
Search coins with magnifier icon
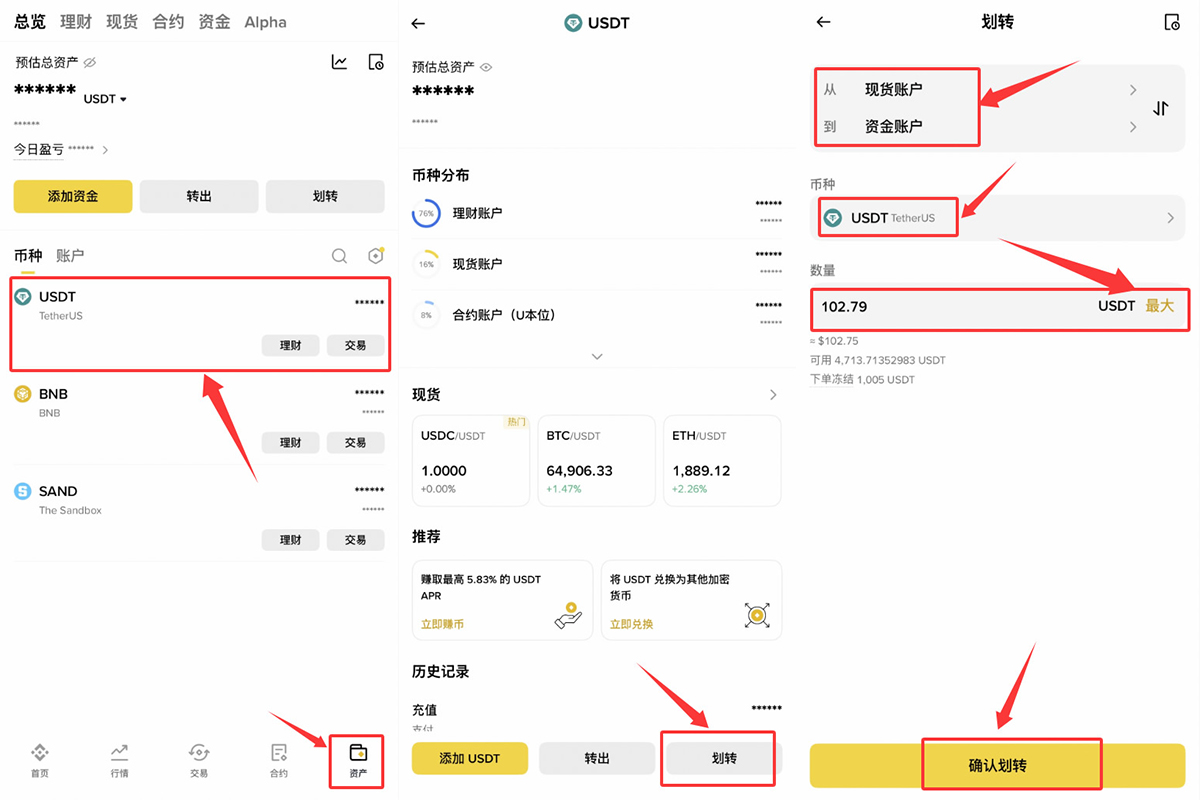coord(339,256)
